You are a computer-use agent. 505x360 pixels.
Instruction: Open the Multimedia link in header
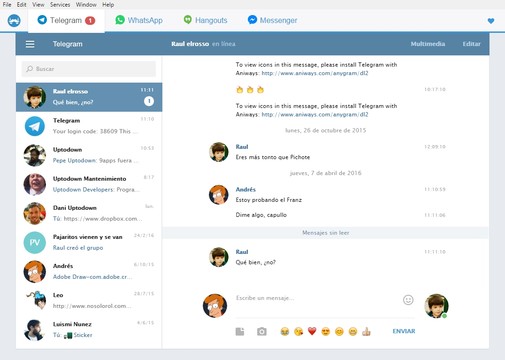click(428, 44)
